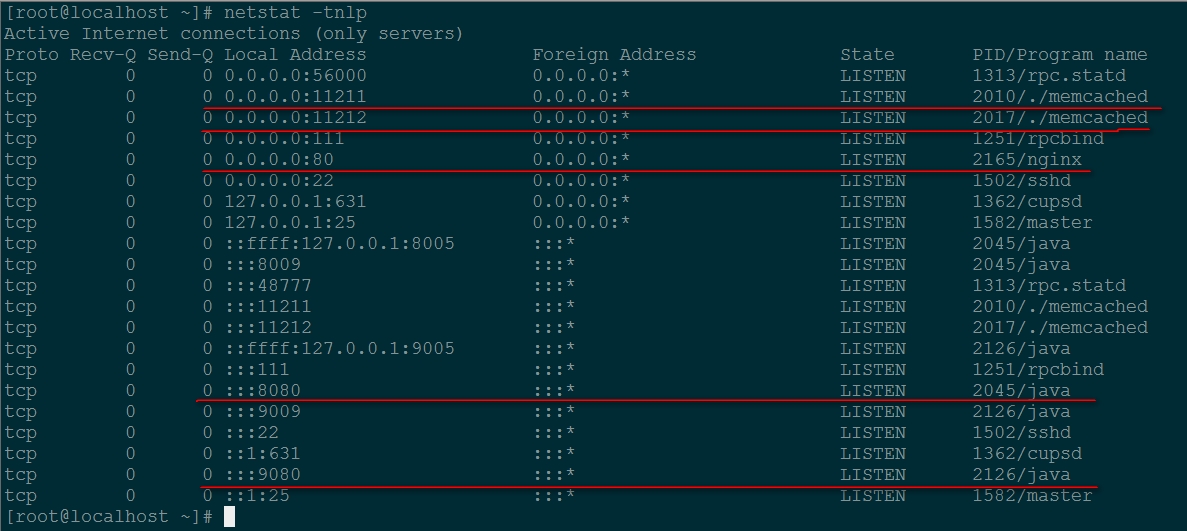The width and height of the screenshot is (1187, 531).
Task: Click 2126/java in the :::9080 row
Action: click(1021, 475)
